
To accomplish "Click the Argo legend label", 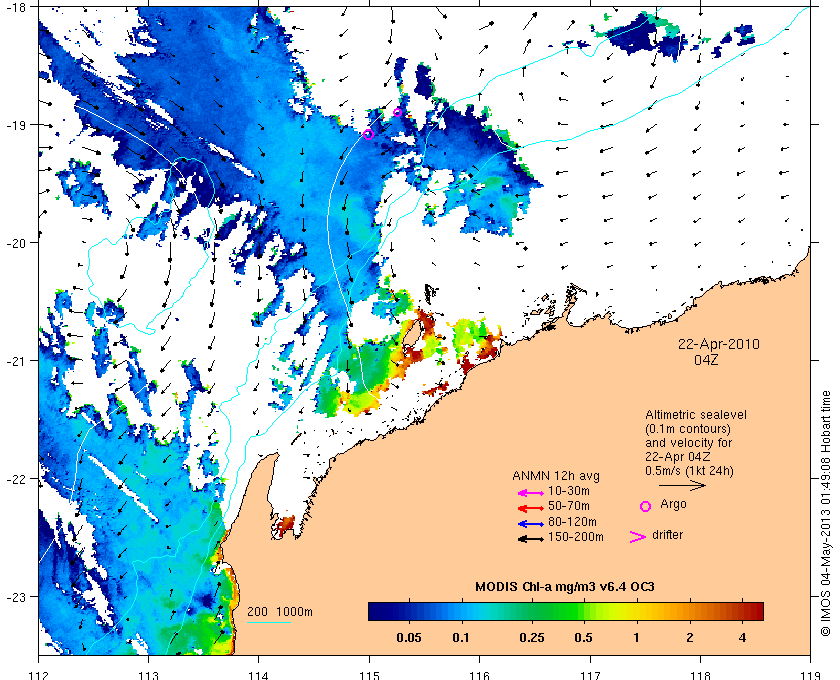I will pos(673,504).
